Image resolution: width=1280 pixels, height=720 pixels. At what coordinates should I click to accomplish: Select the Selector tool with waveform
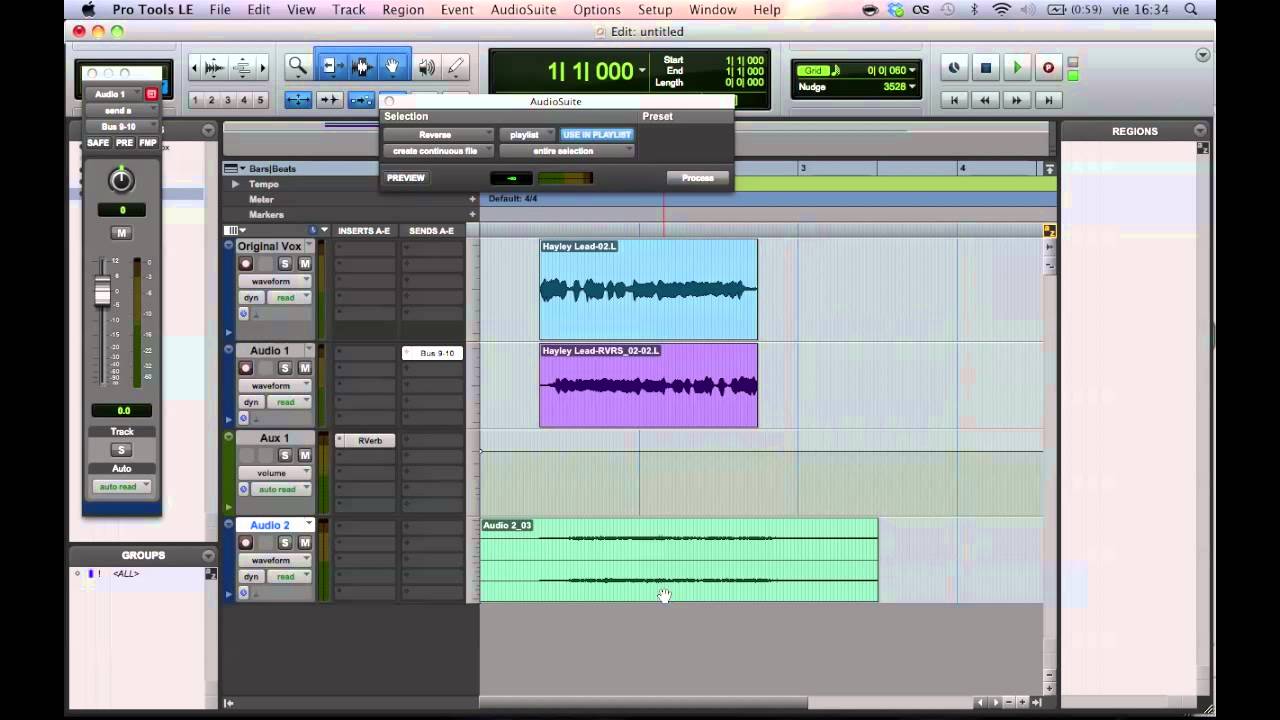pyautogui.click(x=362, y=67)
